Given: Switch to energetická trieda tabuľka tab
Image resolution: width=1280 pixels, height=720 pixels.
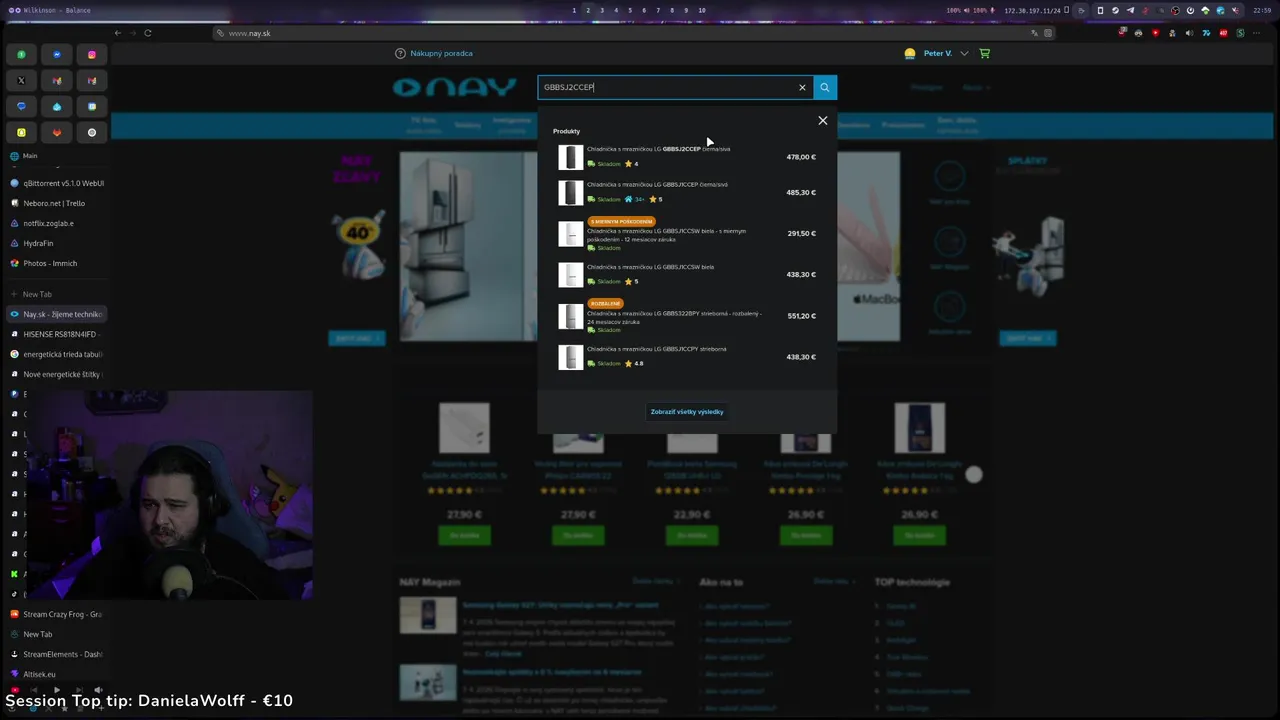Looking at the screenshot, I should [57, 355].
